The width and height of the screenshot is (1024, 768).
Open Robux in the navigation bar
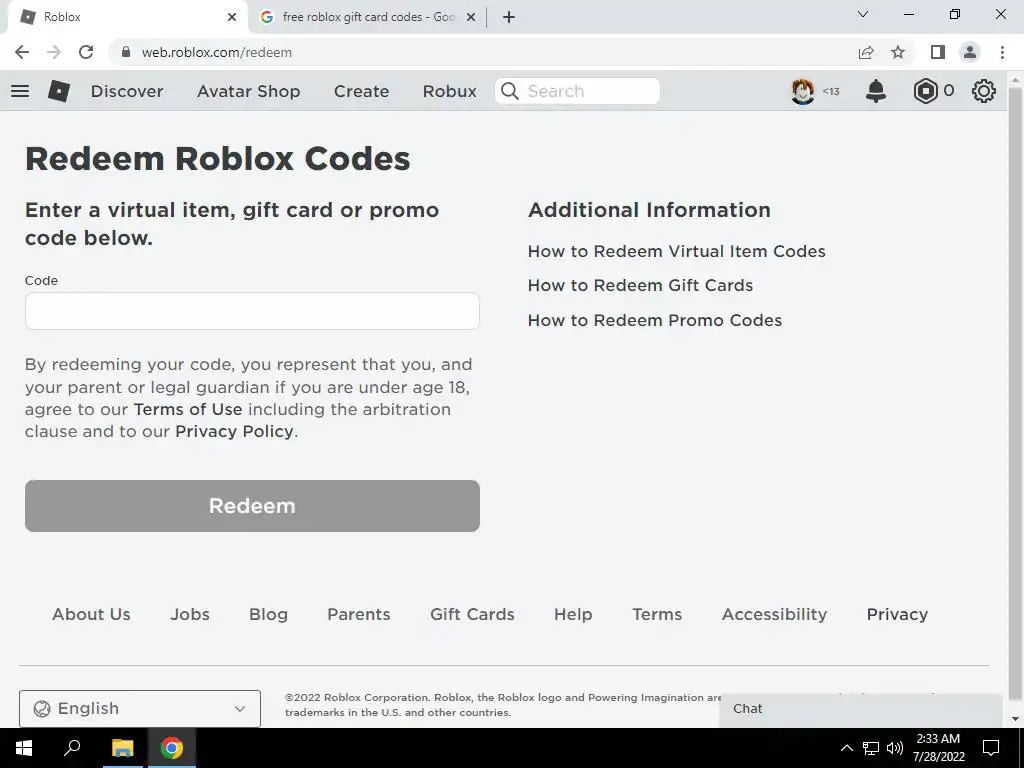(450, 91)
